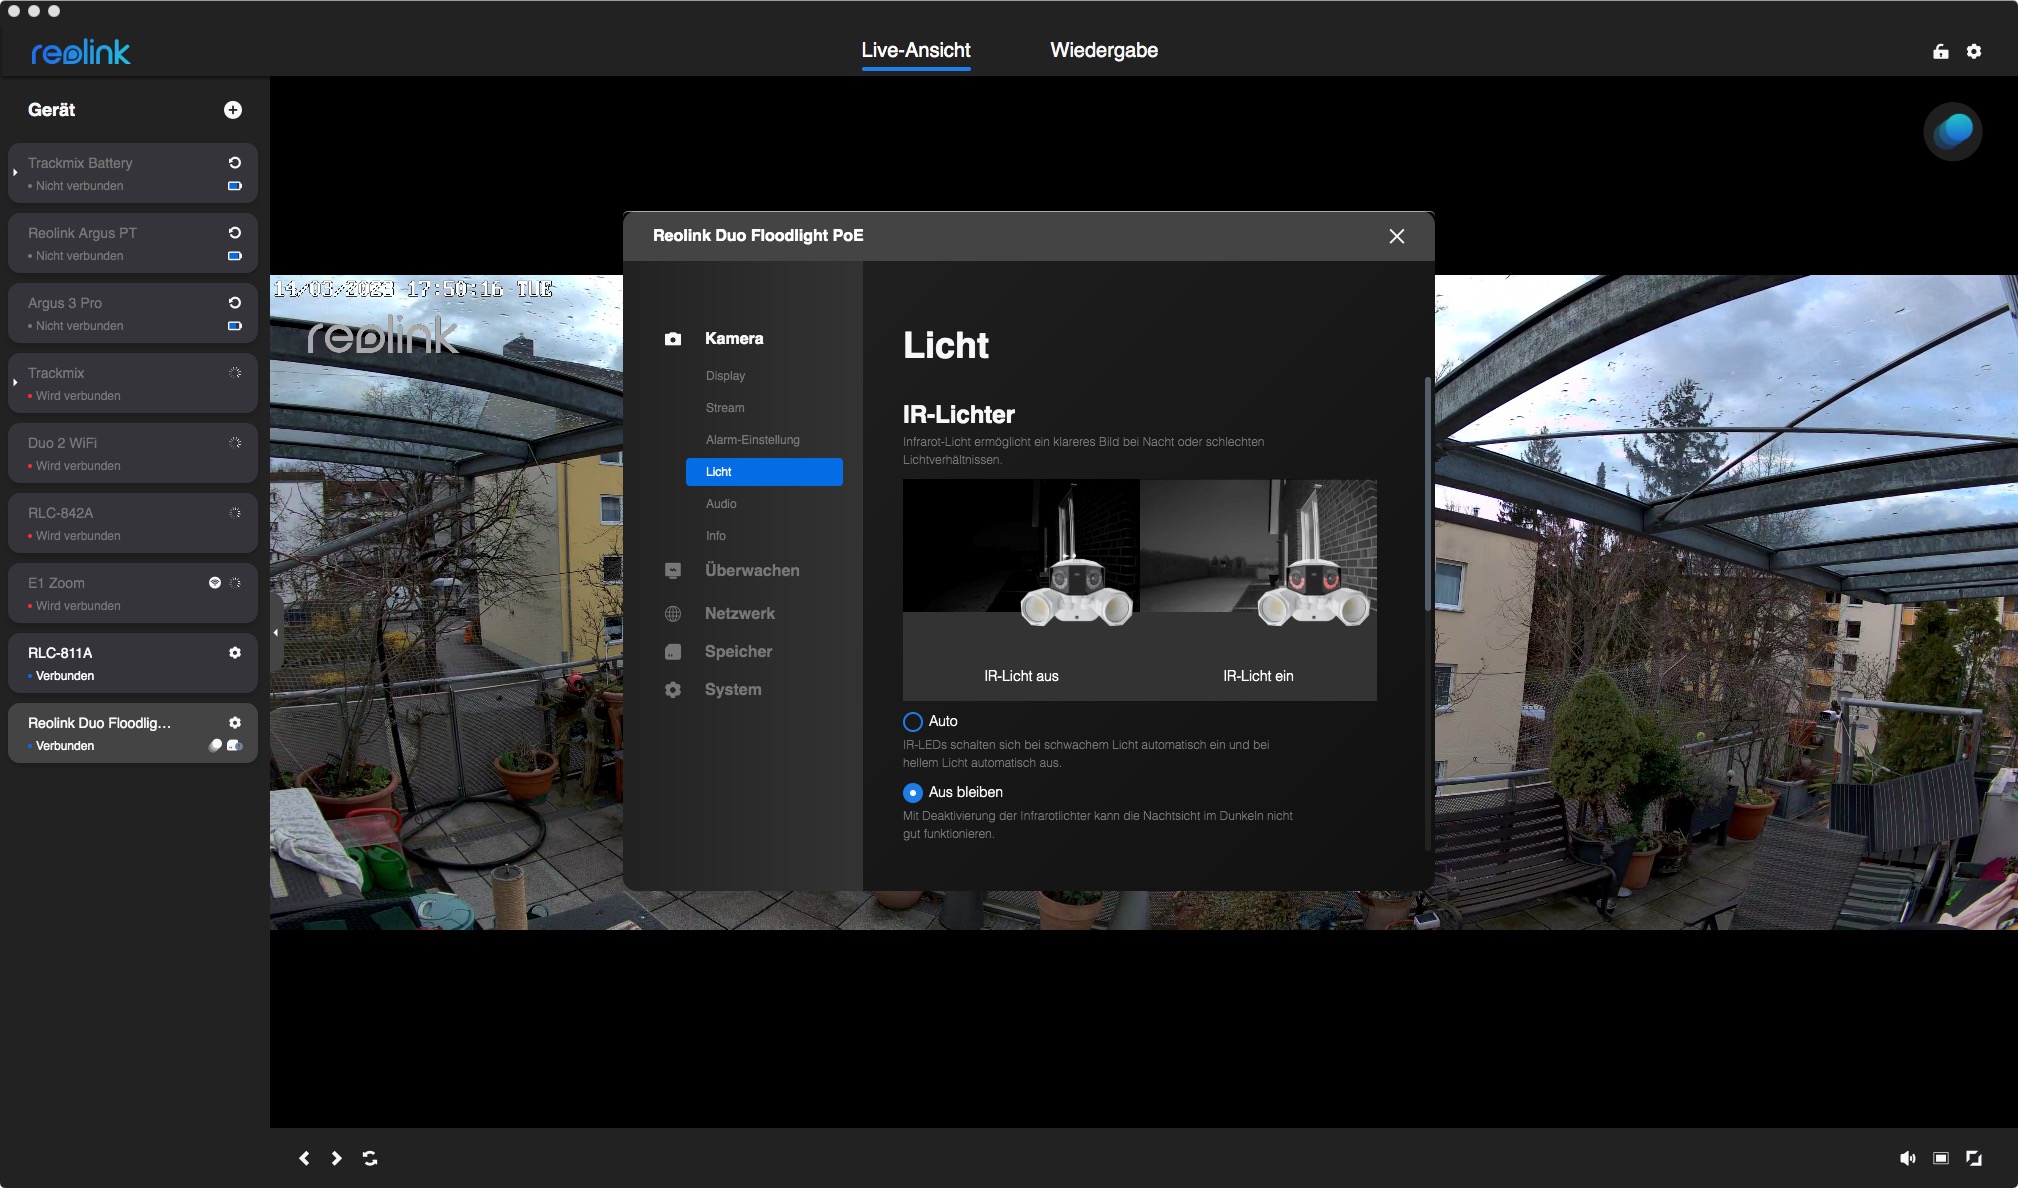Open the Audio settings menu item

[x=721, y=504]
